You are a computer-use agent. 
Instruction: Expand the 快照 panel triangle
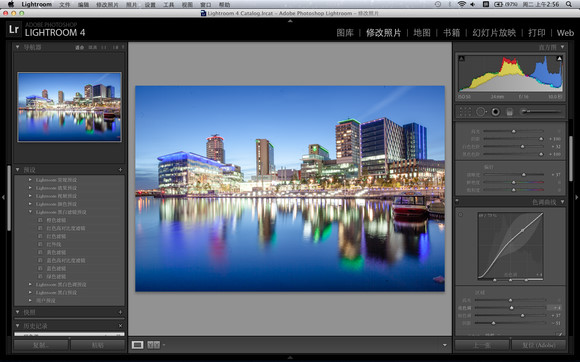[17, 312]
